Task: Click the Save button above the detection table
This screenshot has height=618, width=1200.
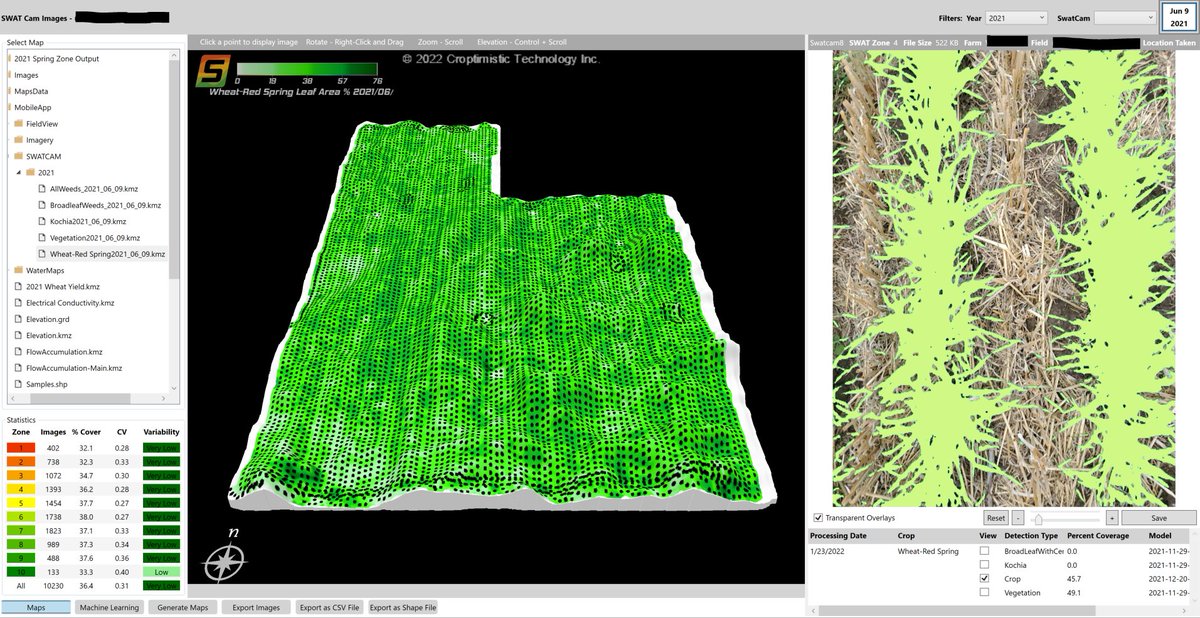Action: coord(1157,518)
